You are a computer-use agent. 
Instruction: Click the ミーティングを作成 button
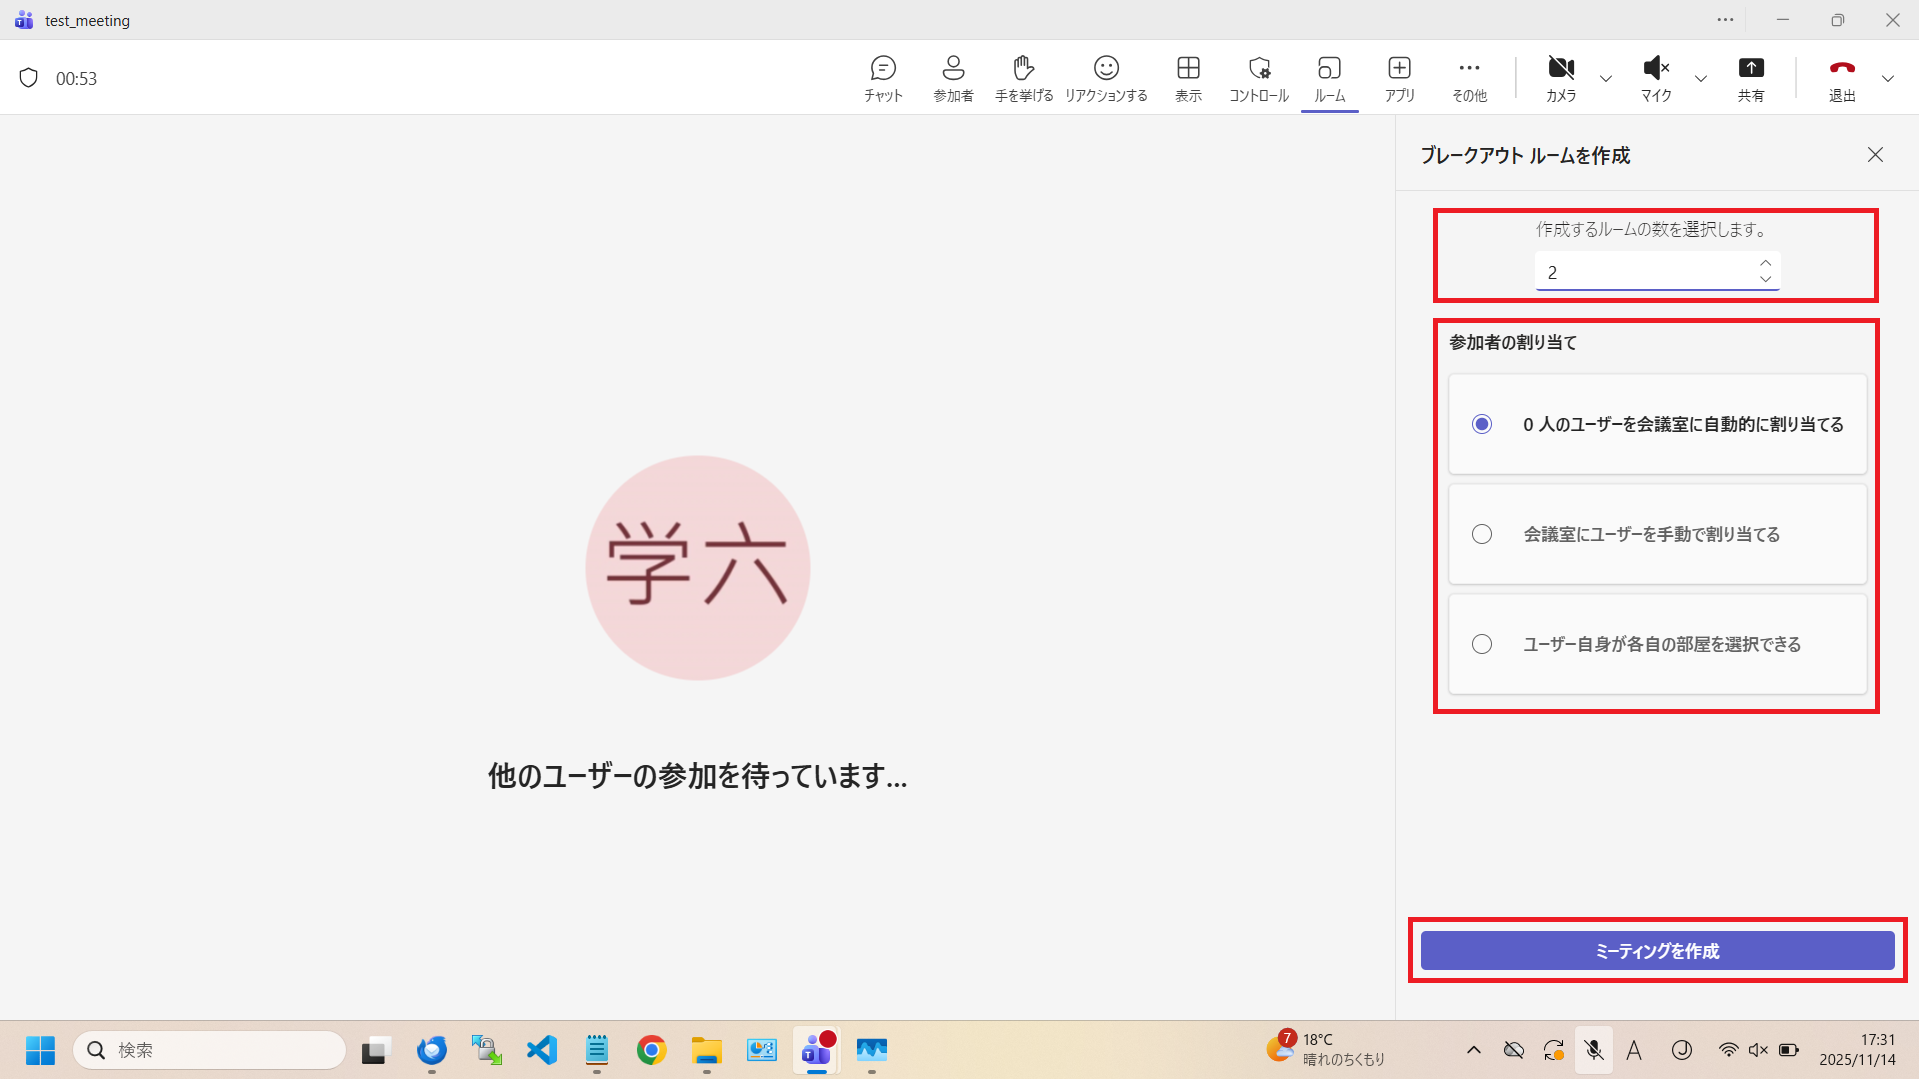tap(1657, 951)
